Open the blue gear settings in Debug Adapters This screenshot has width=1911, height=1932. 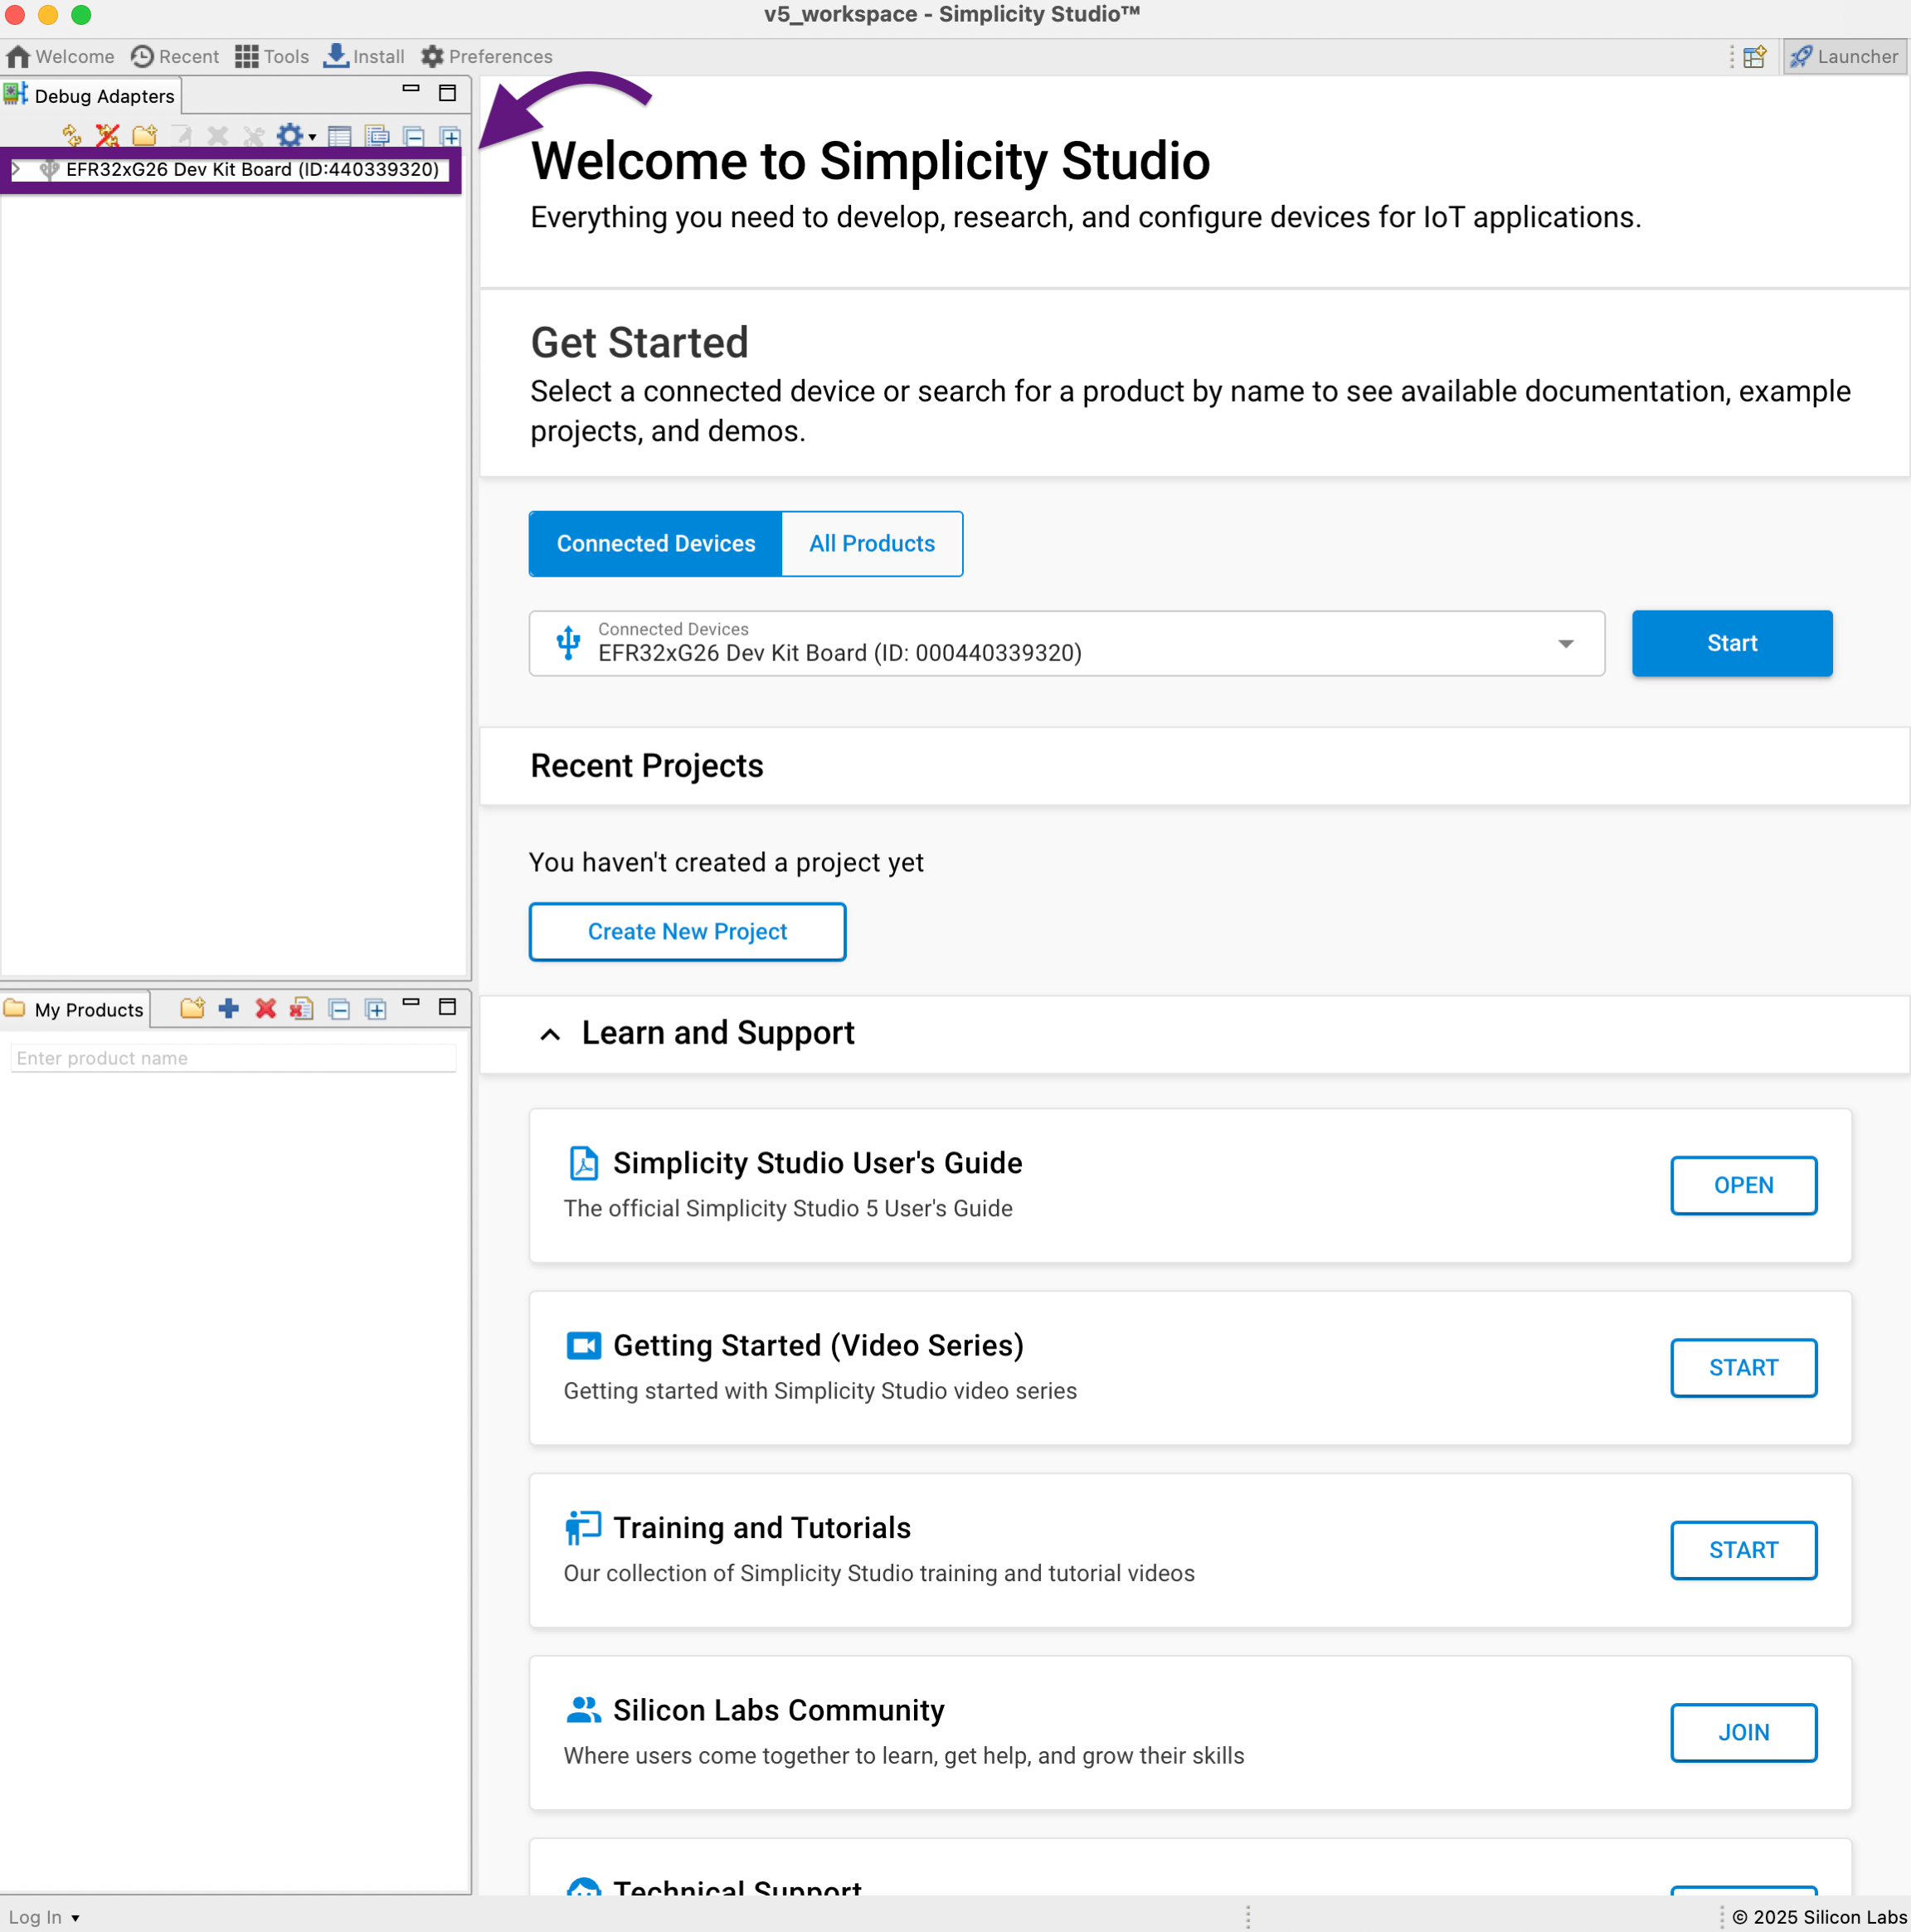(x=289, y=135)
